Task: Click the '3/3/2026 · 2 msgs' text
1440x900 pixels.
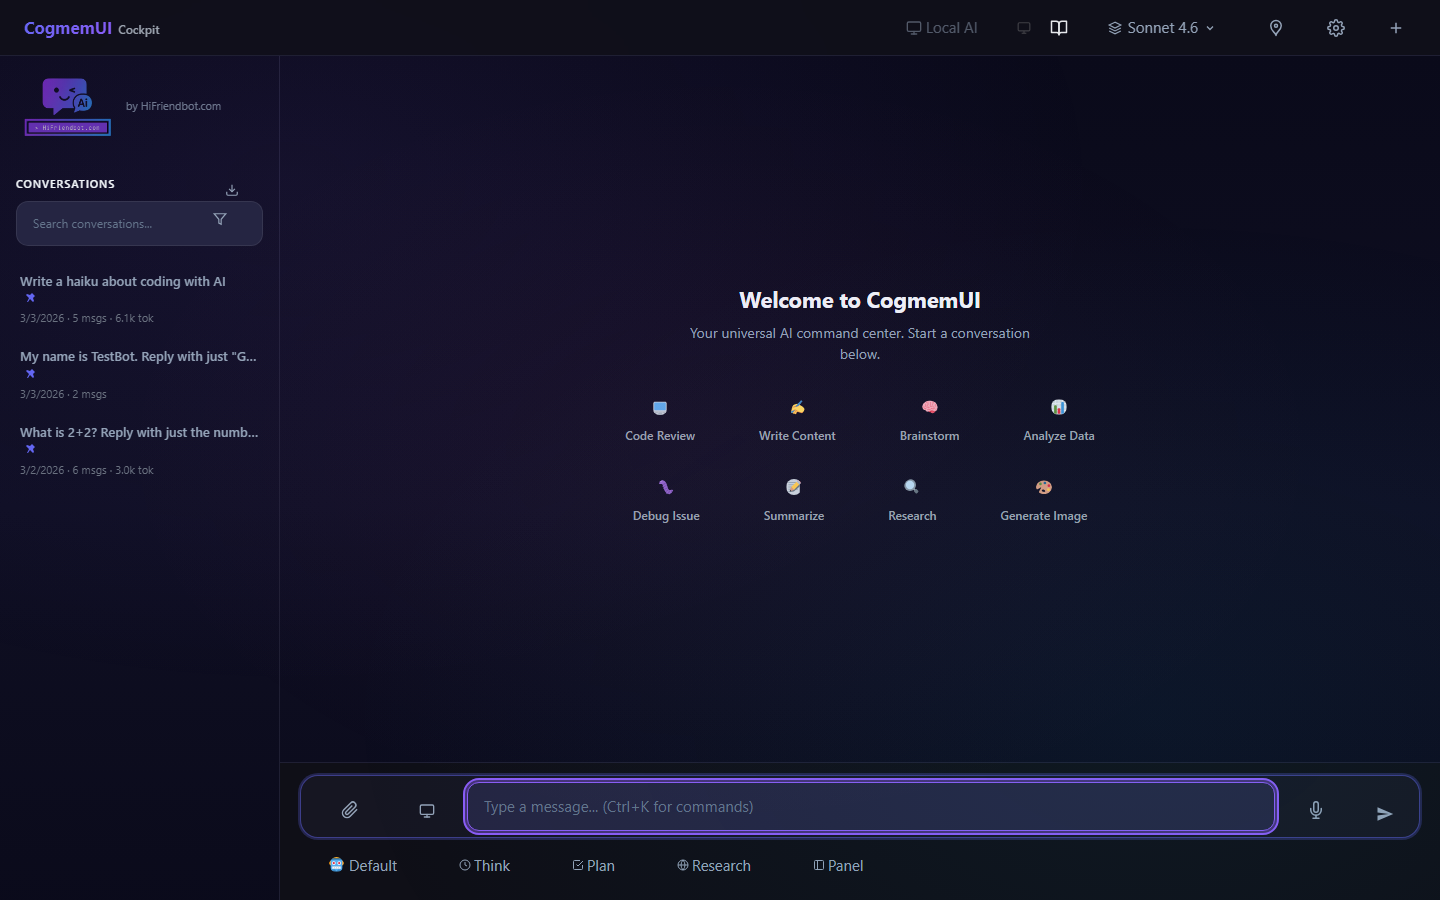Action: 63,394
